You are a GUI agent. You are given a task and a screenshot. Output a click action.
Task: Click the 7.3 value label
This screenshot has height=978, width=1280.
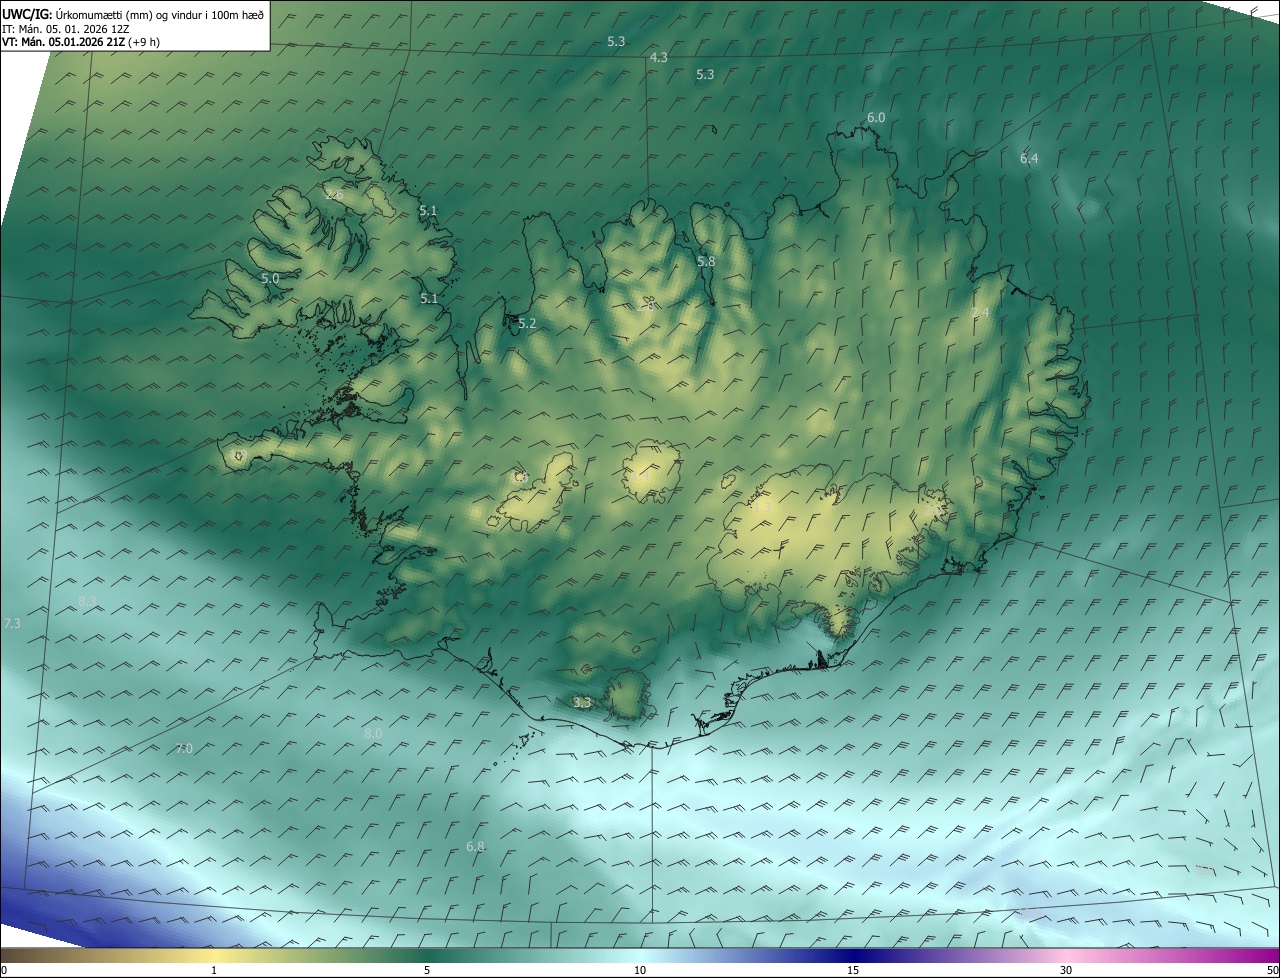click(x=12, y=623)
